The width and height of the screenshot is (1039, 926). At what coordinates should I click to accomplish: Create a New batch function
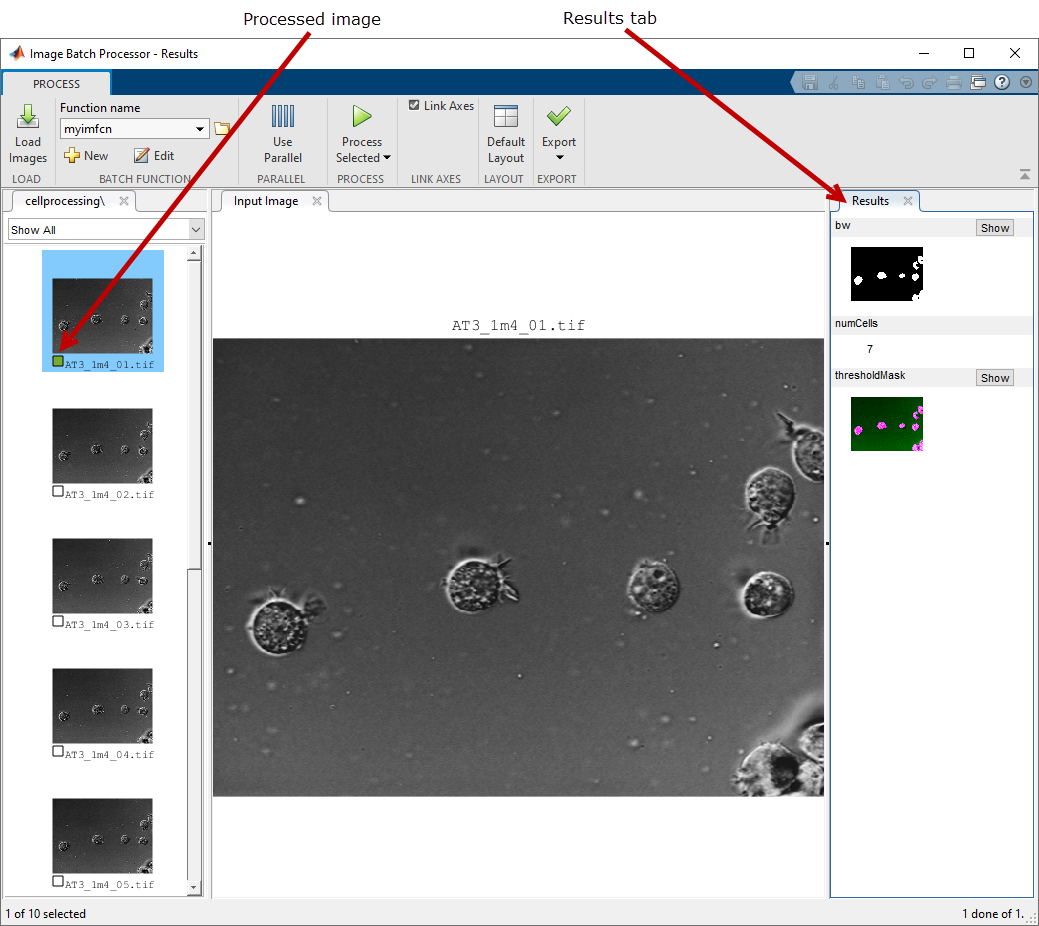(x=86, y=156)
